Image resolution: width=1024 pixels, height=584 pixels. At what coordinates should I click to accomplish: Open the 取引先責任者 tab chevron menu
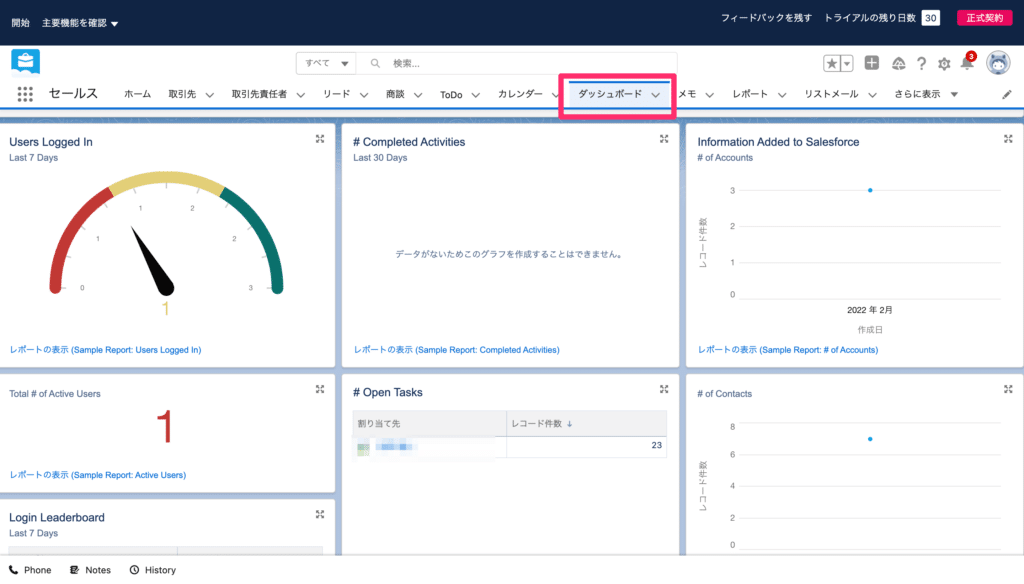(x=301, y=95)
